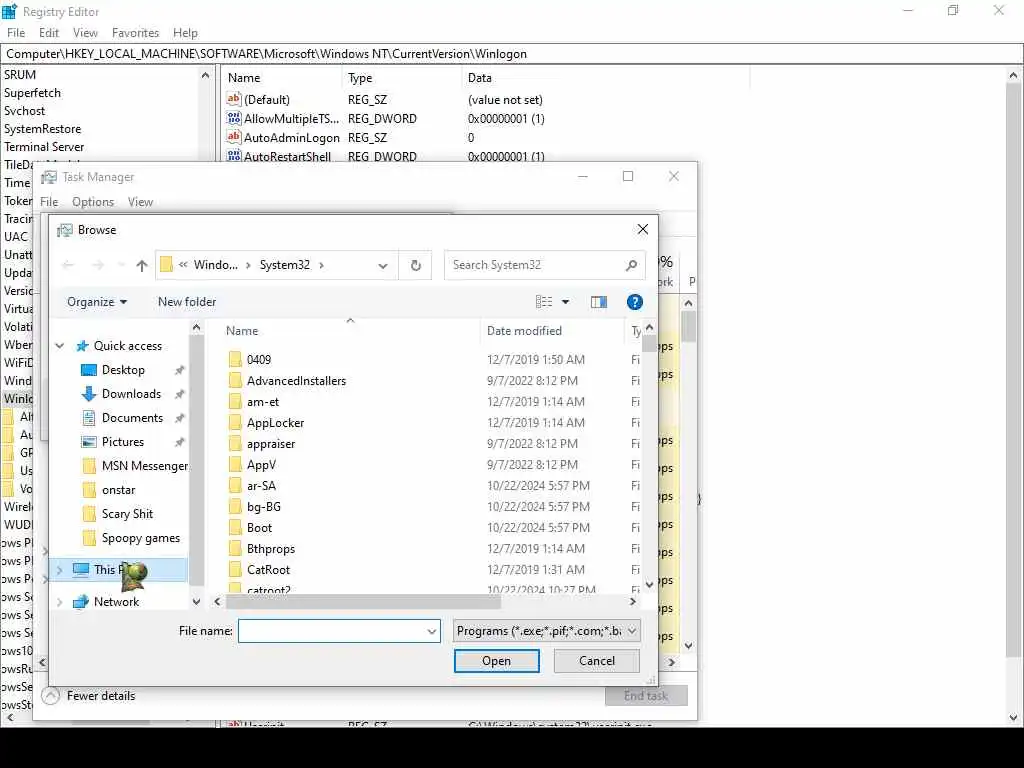The height and width of the screenshot is (768, 1024).
Task: Open the File name combo box dropdown
Action: tap(432, 631)
